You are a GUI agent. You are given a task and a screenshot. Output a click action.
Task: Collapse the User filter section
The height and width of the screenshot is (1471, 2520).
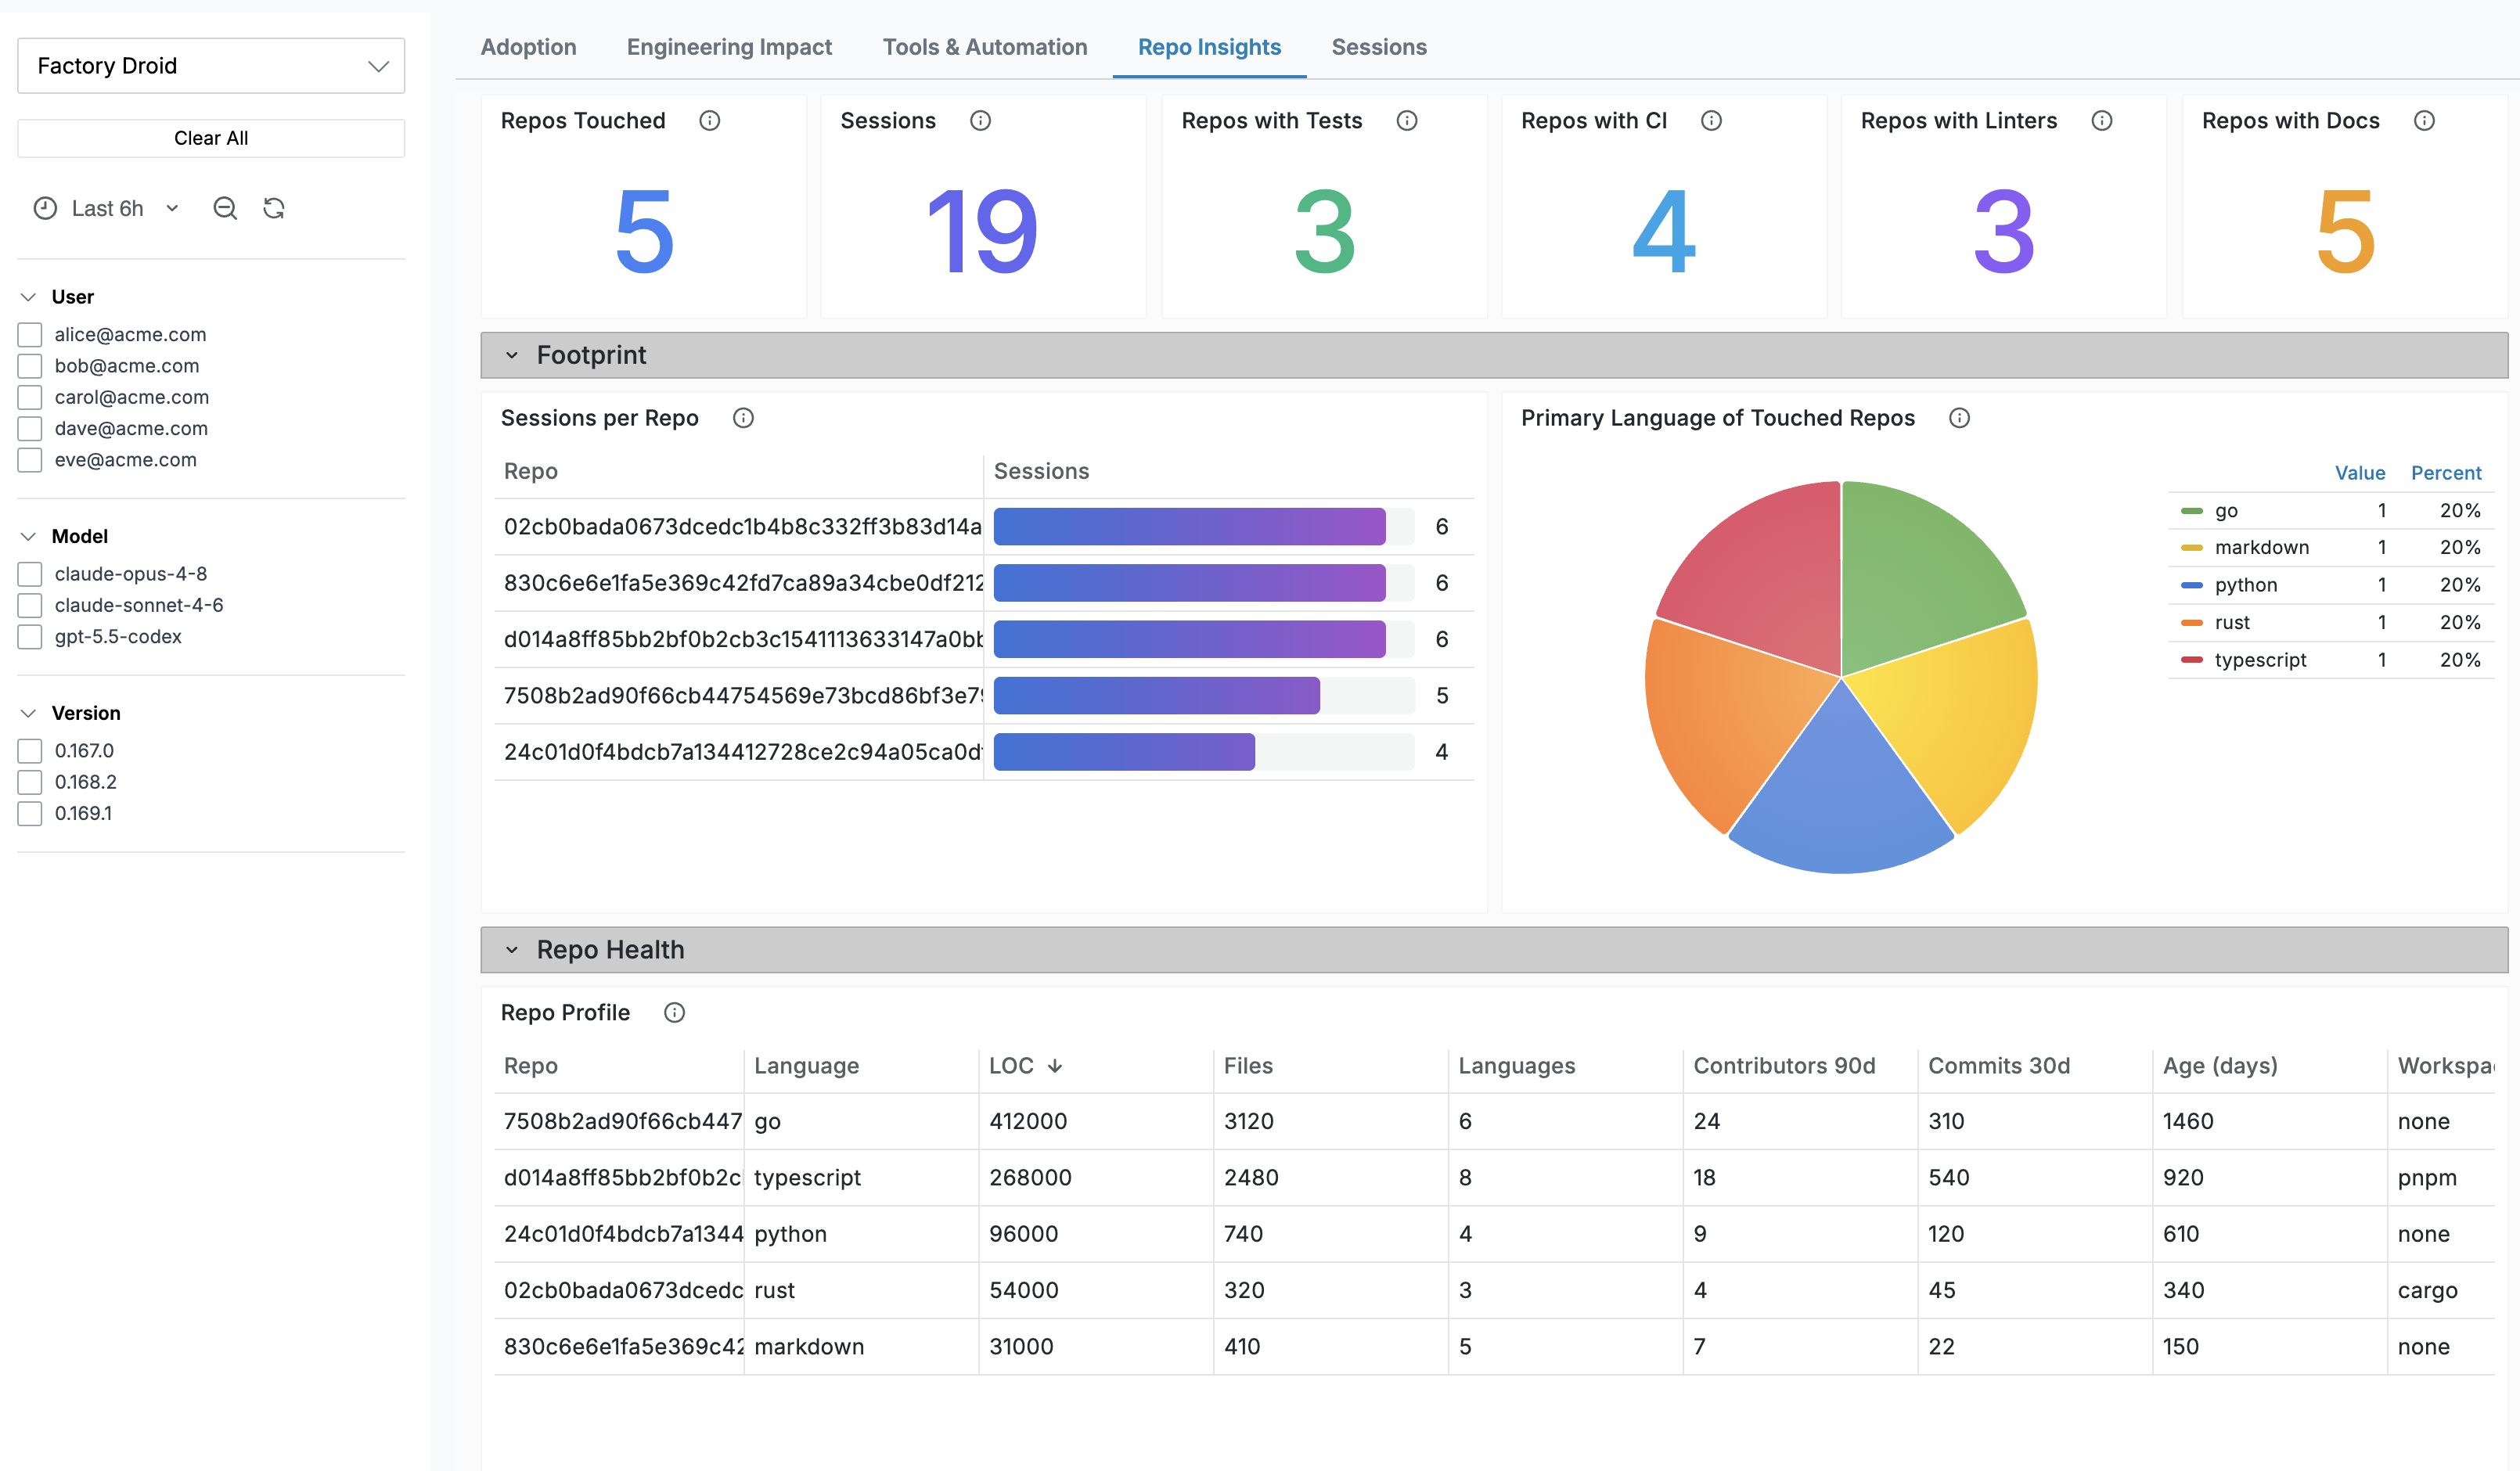(29, 297)
